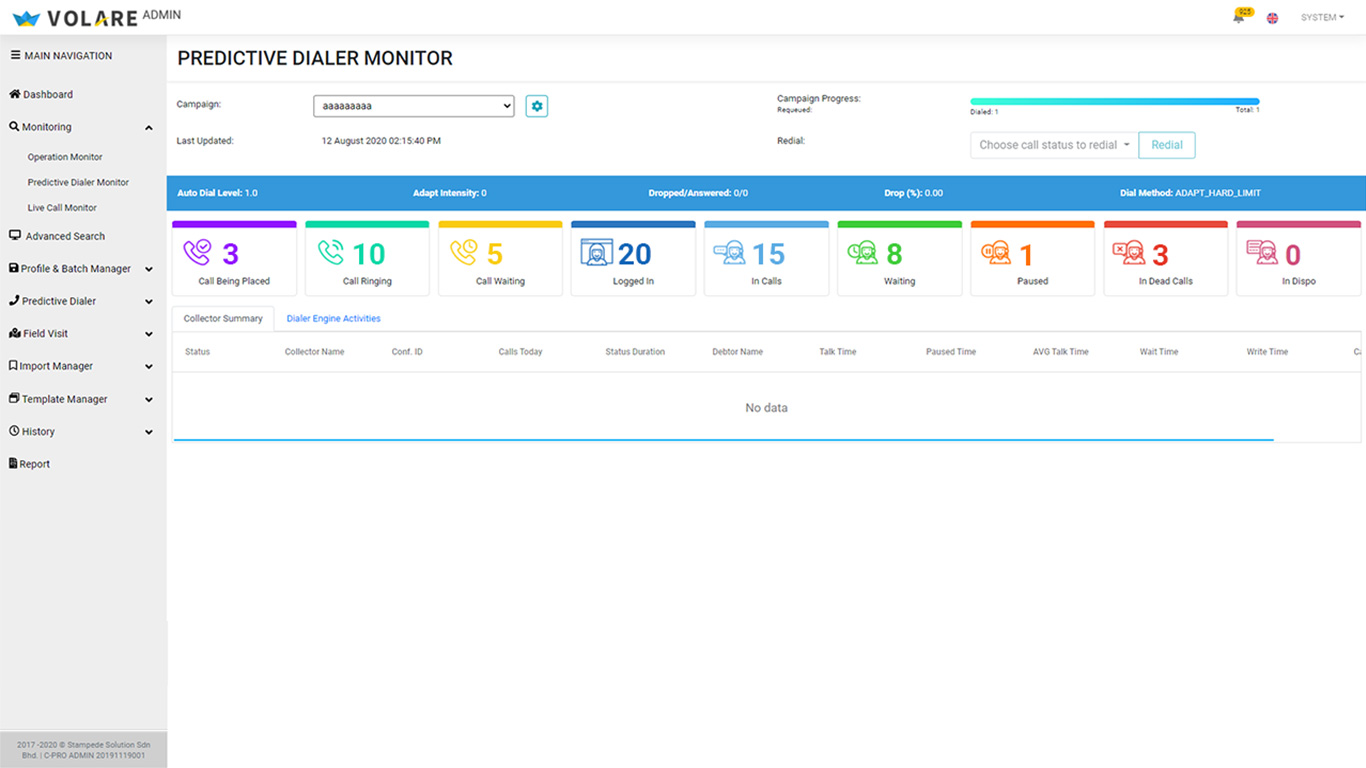
Task: Sort by the Collector Name column header
Action: (x=314, y=352)
